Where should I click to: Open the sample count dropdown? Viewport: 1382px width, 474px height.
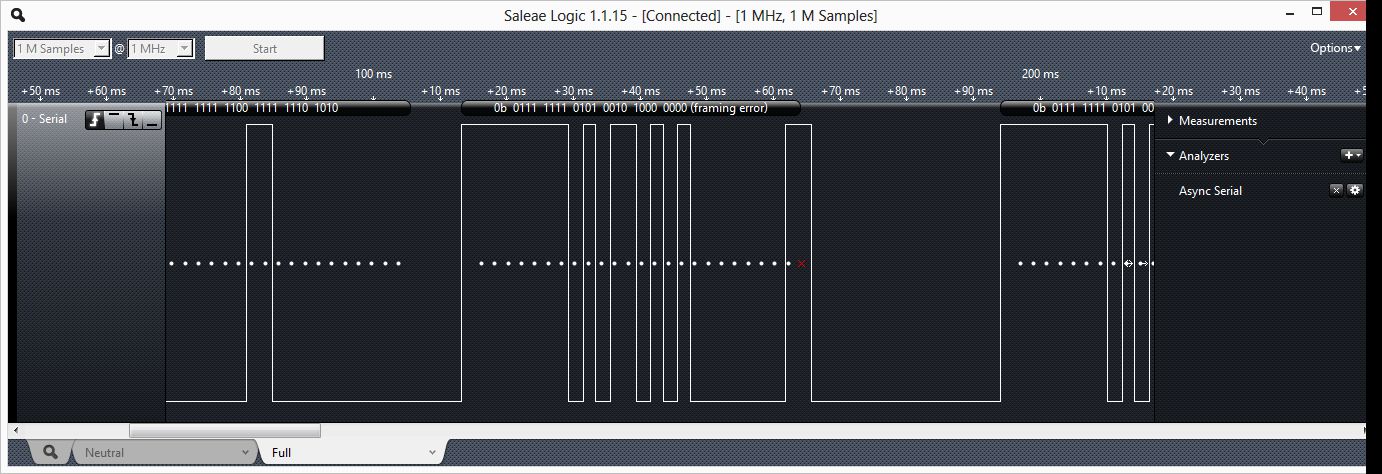pyautogui.click(x=61, y=48)
